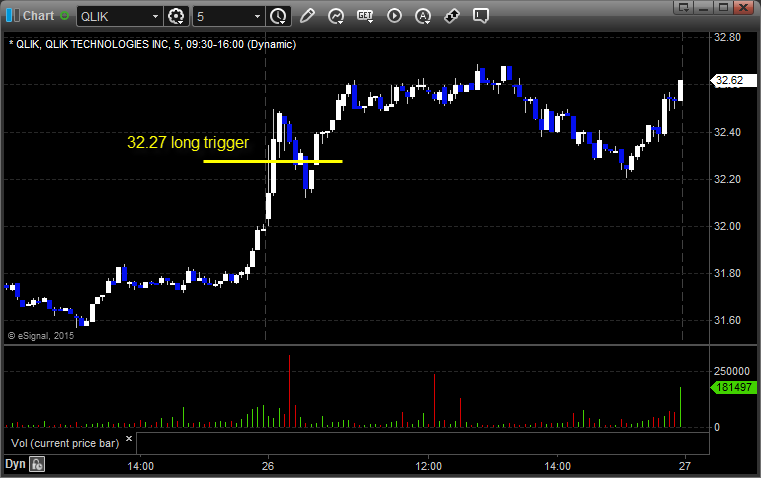Open the alerts "A" circle menu
The image size is (761, 478).
coord(423,16)
